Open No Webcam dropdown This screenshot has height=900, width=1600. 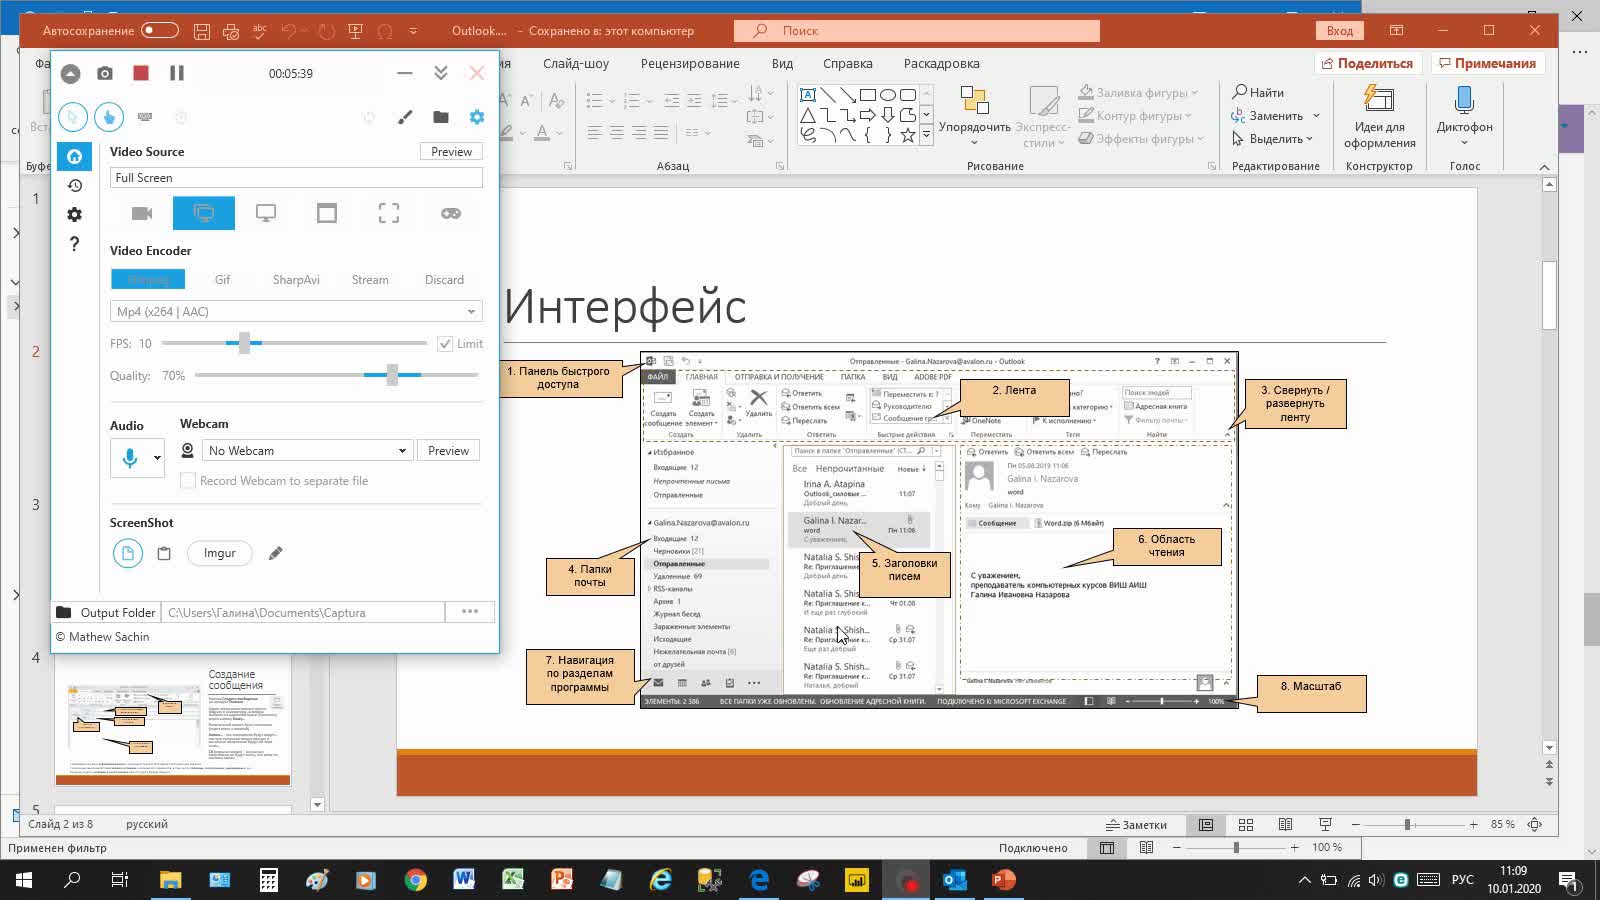[306, 451]
